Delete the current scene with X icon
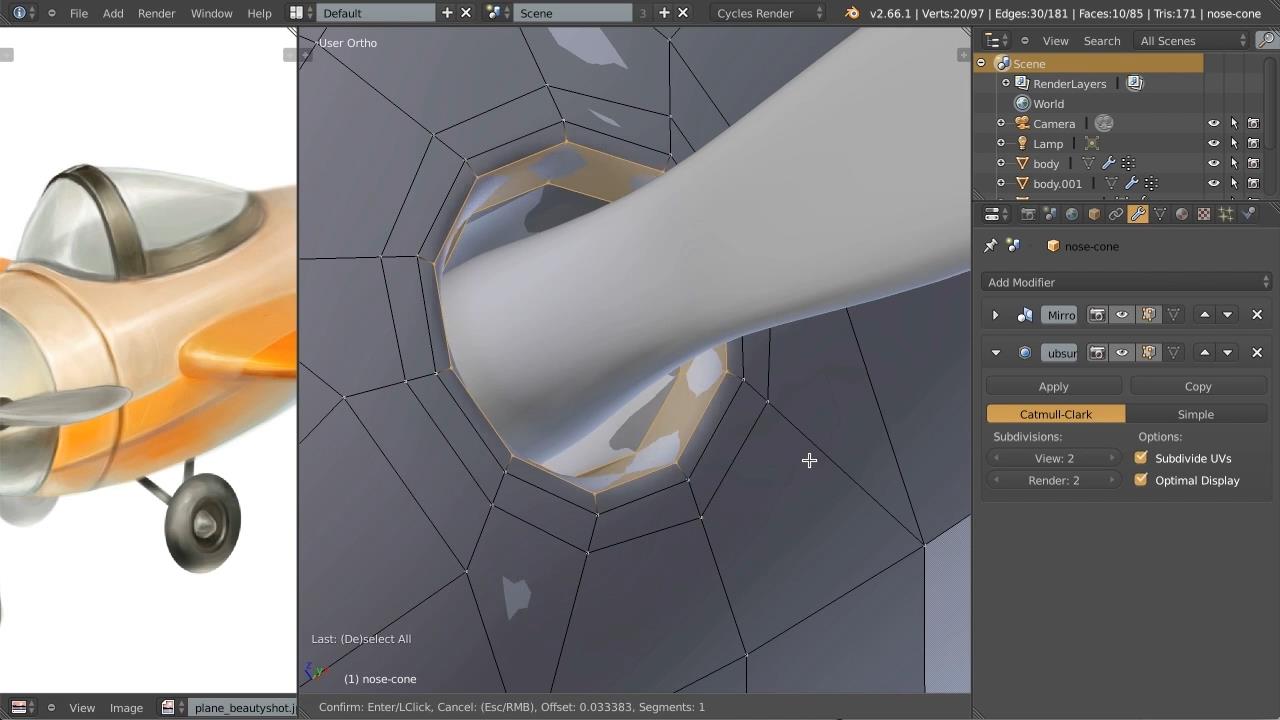The height and width of the screenshot is (720, 1280). [683, 13]
